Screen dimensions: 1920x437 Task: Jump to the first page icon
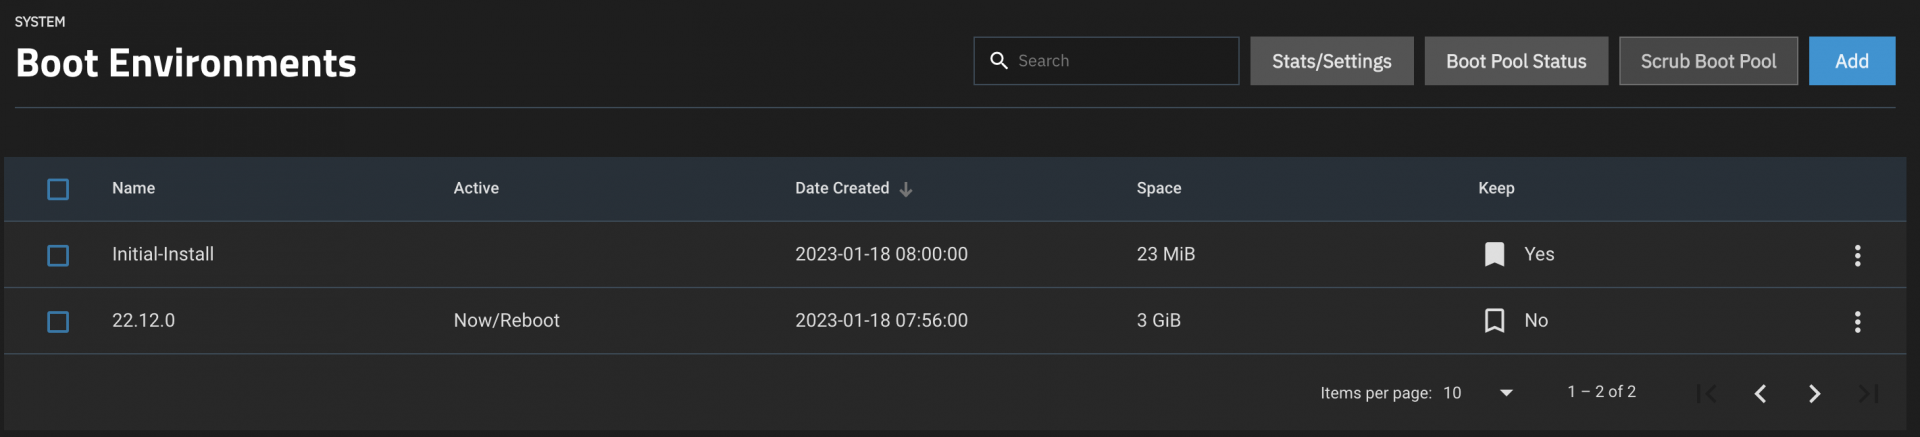1706,394
